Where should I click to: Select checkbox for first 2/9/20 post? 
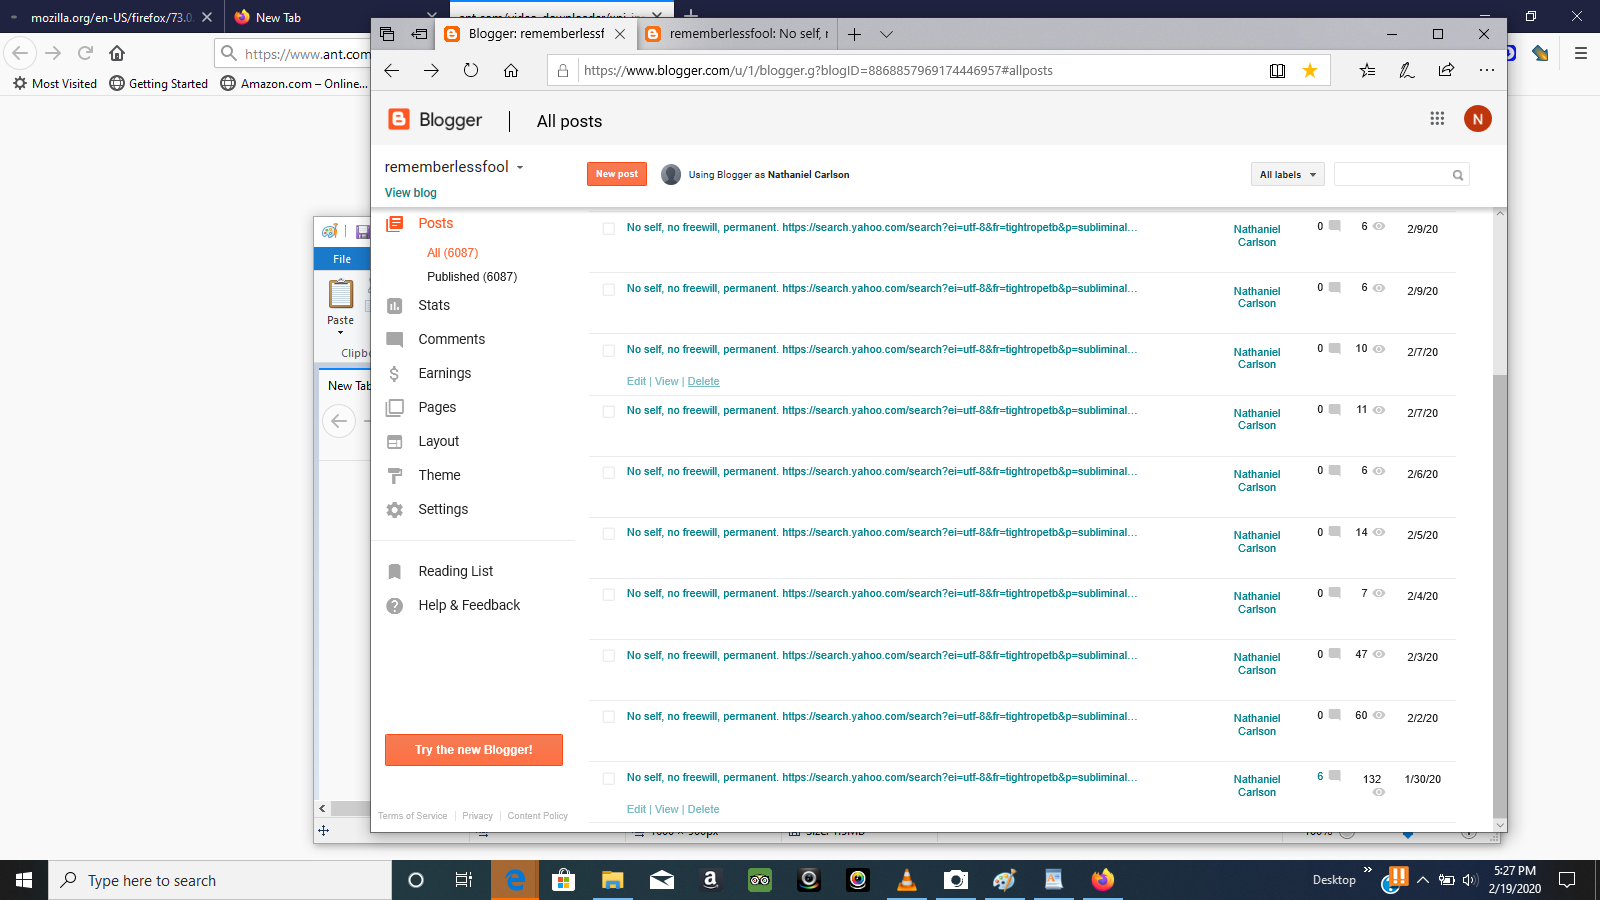click(x=608, y=229)
